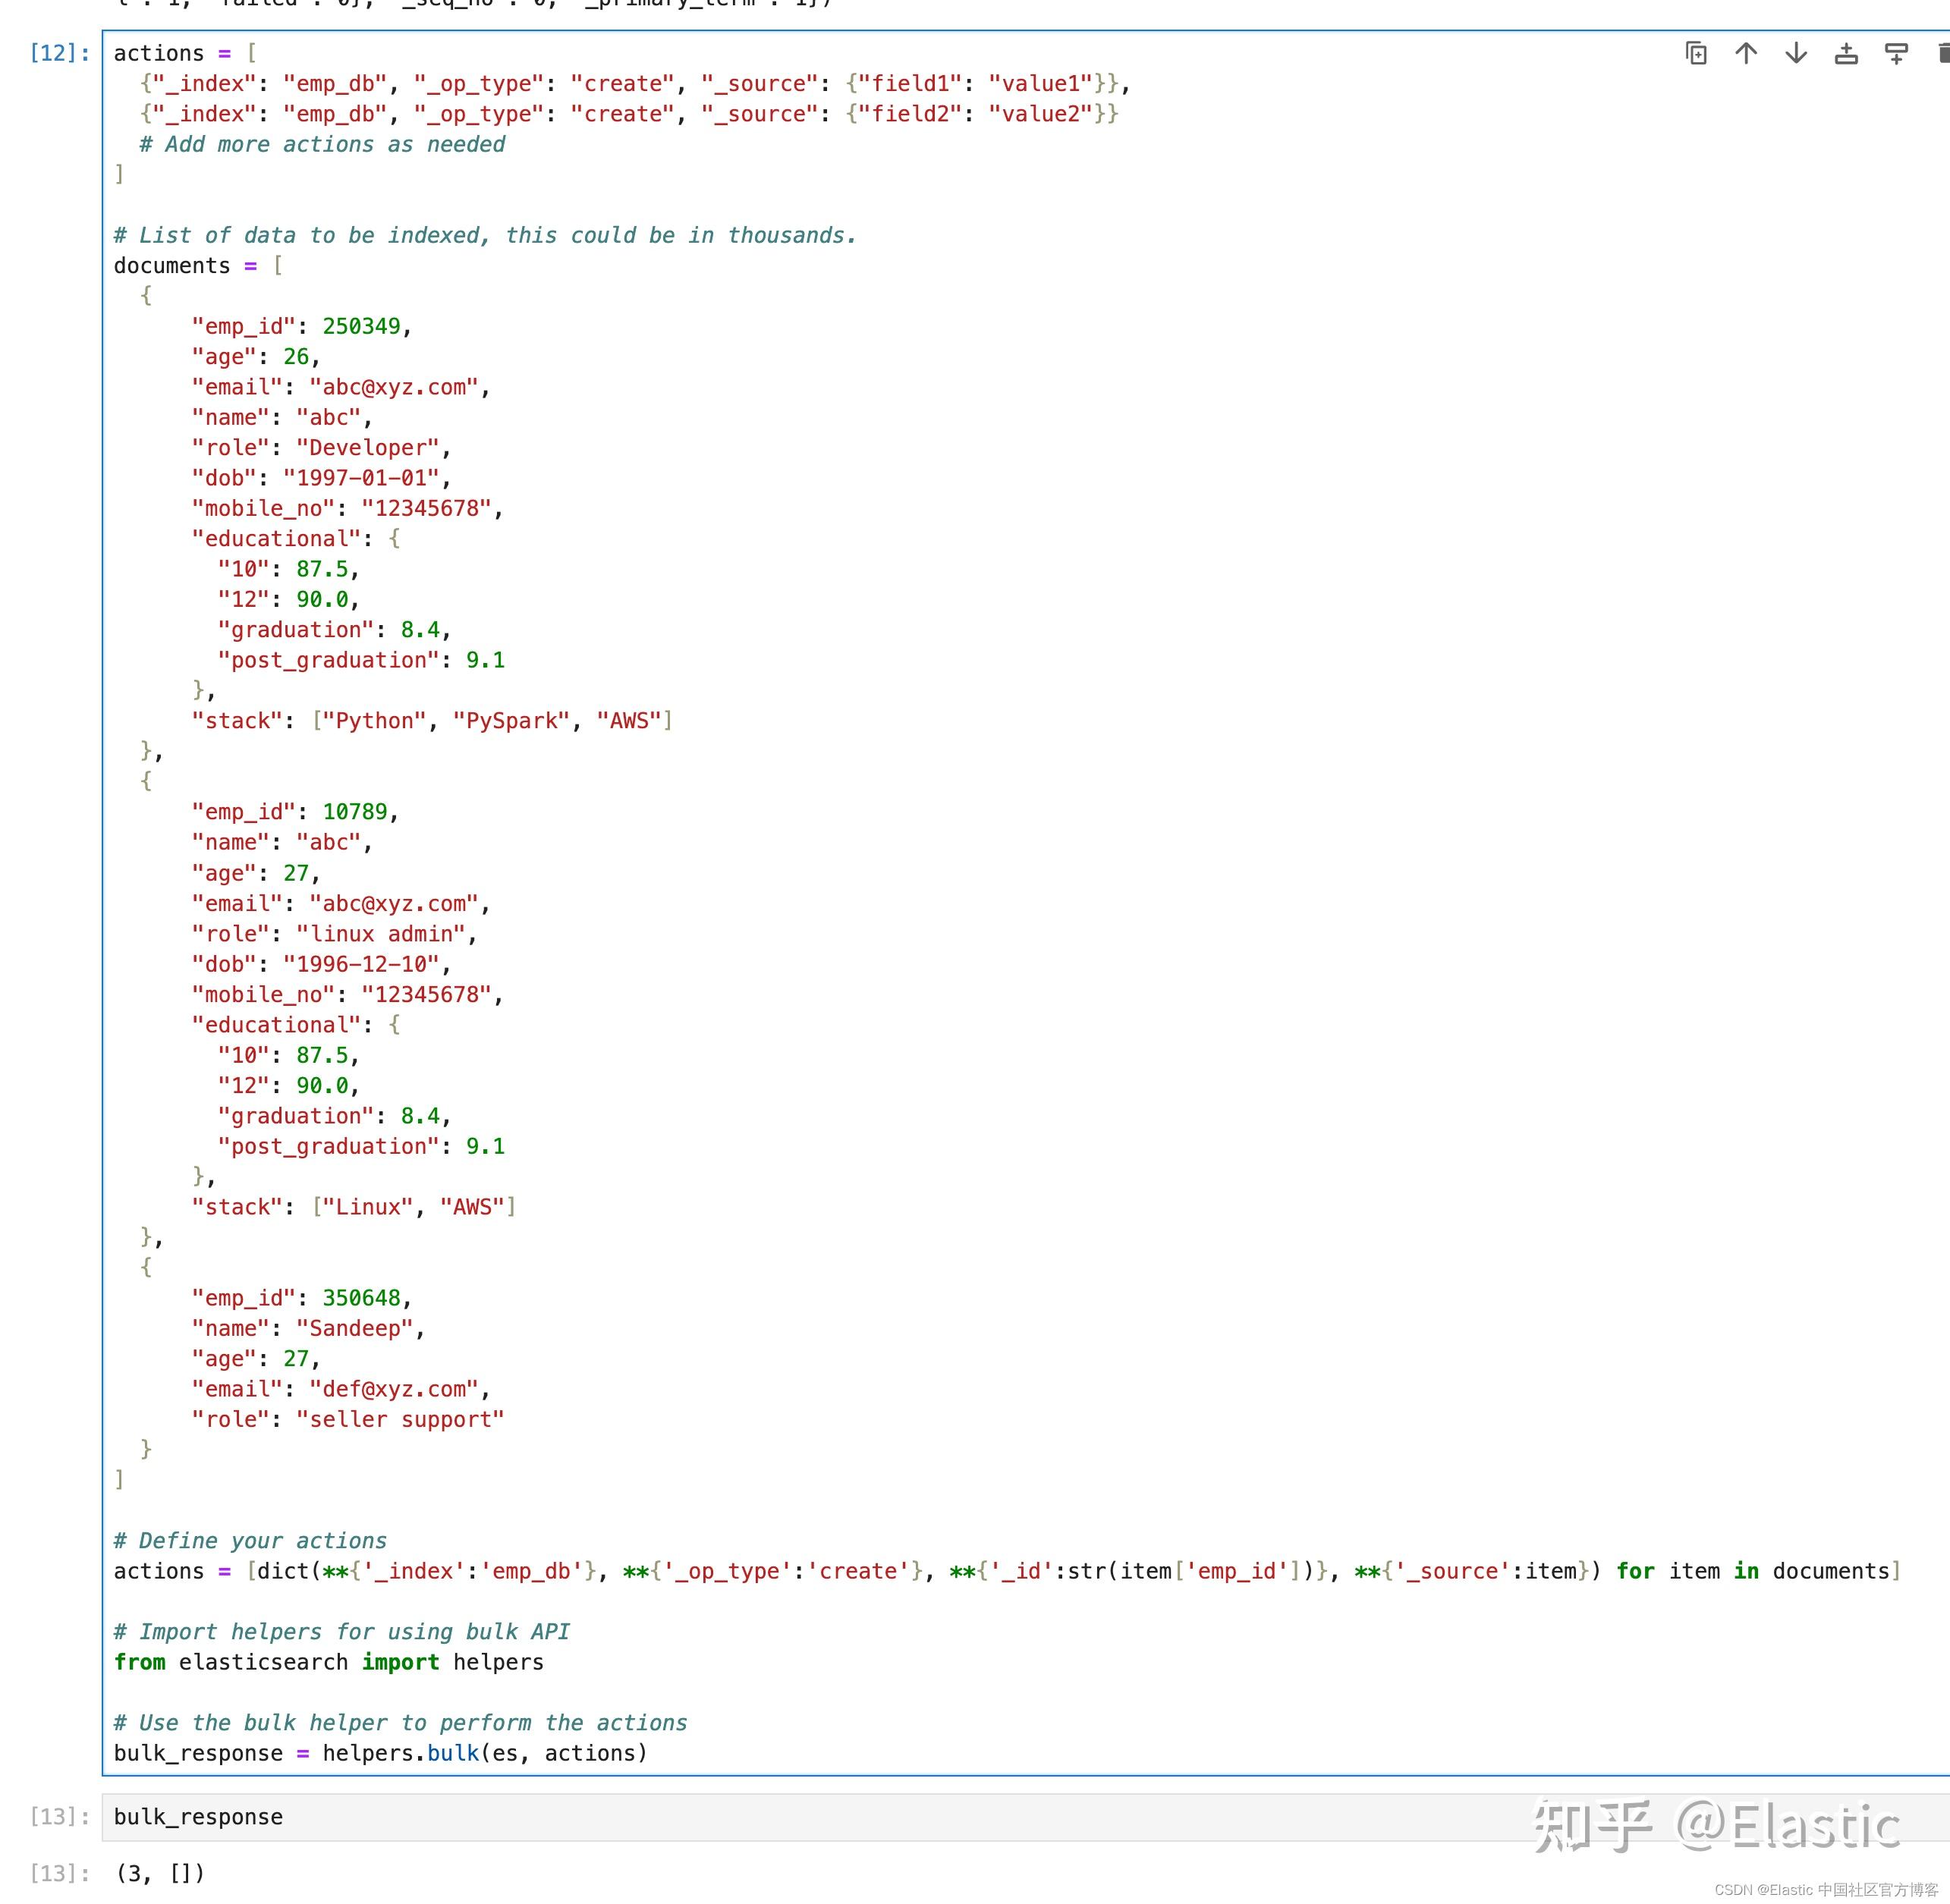1950x1904 pixels.
Task: Click the "email": "def@xyz.com" line
Action: coord(341,1389)
